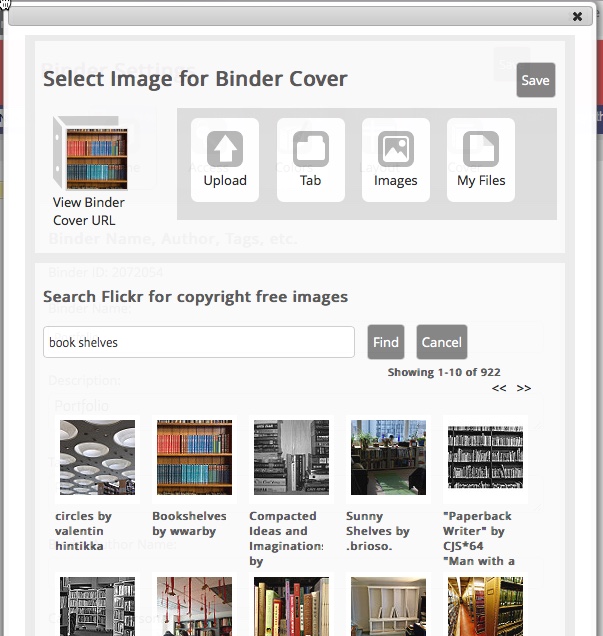Focus the Flickr search field containing book shelves
The height and width of the screenshot is (636, 603).
pyautogui.click(x=199, y=342)
